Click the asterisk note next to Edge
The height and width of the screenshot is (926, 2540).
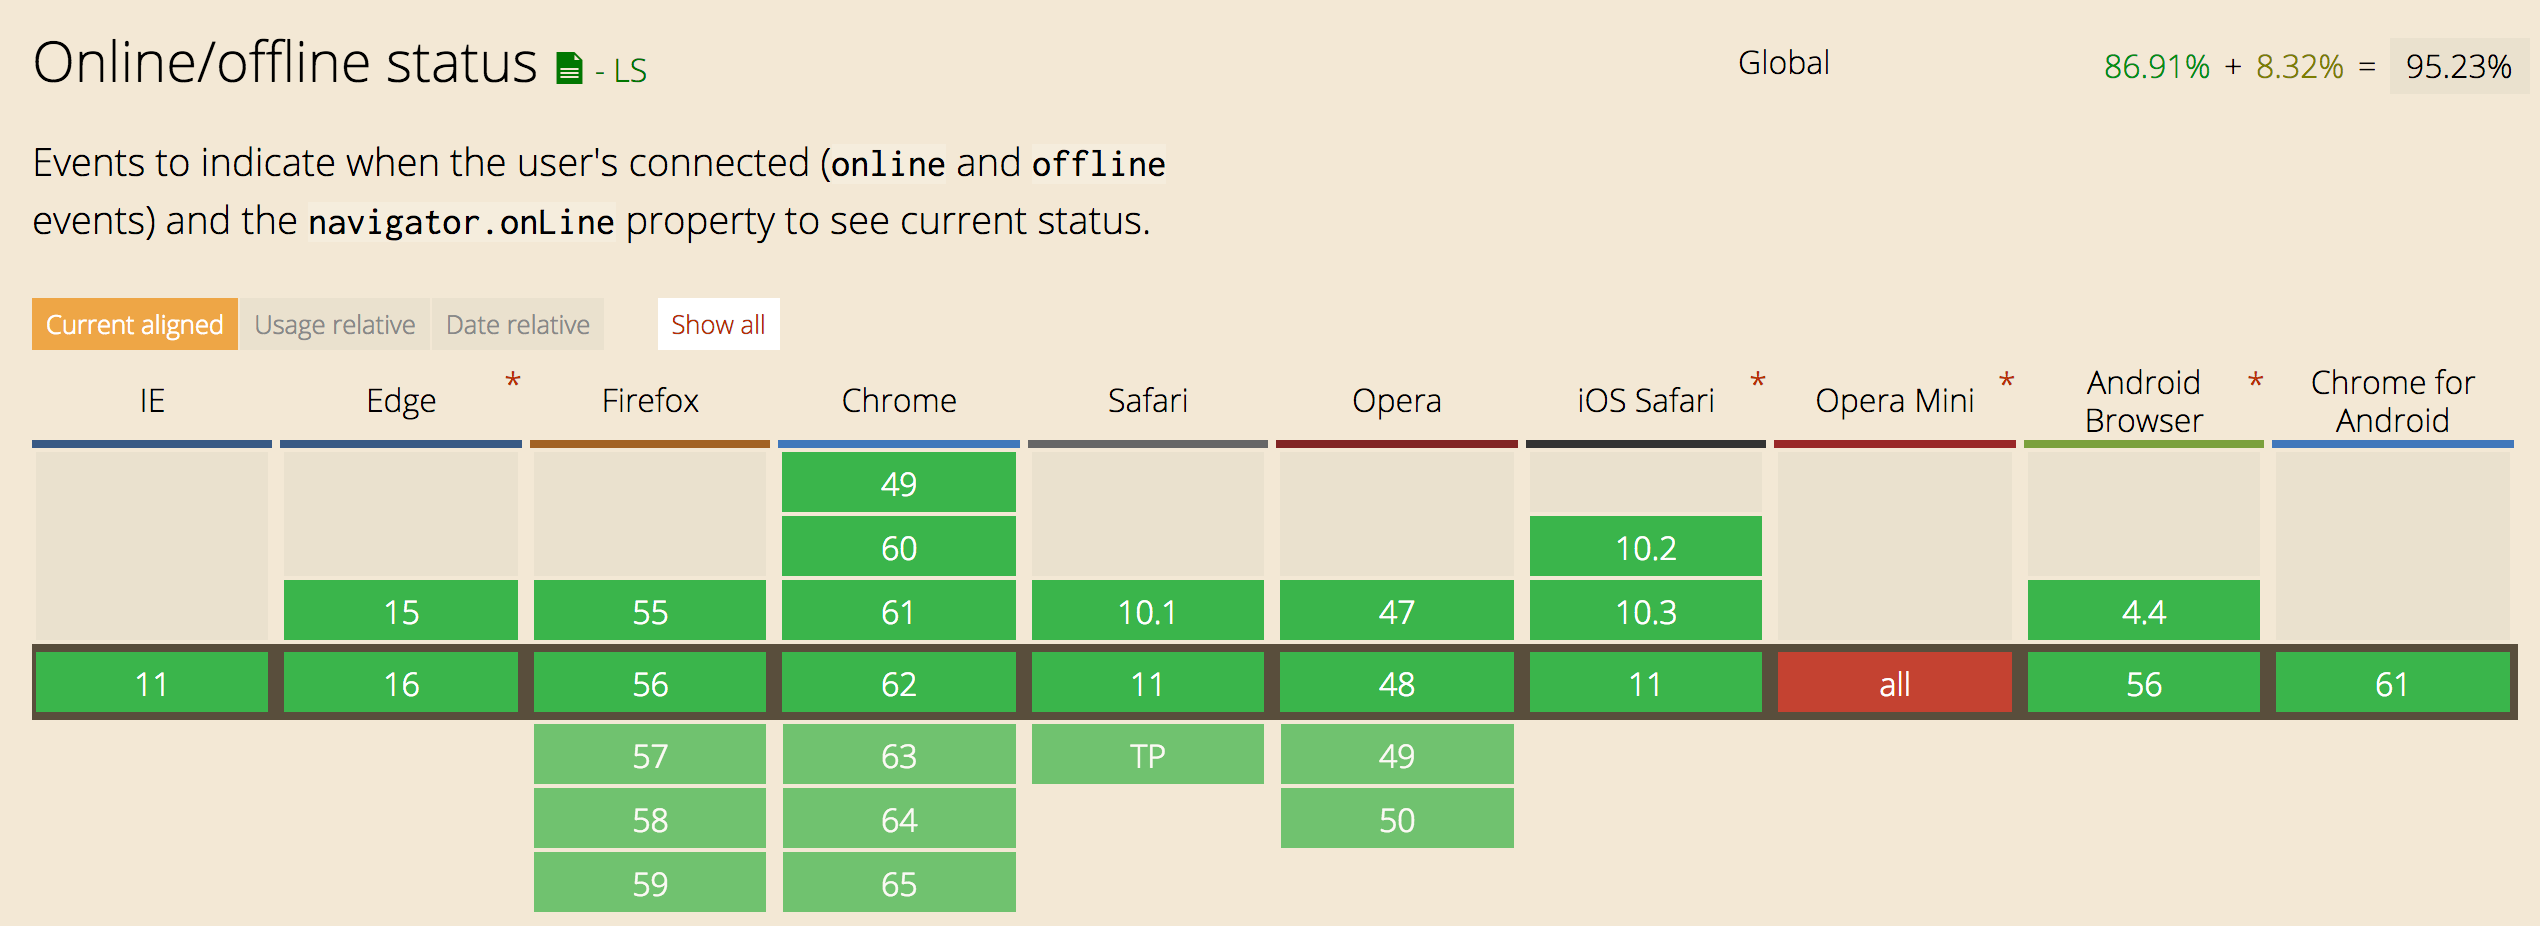click(513, 382)
